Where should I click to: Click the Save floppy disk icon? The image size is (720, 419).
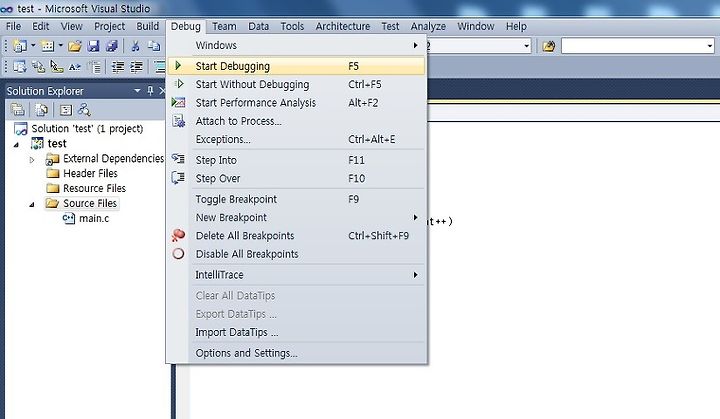pyautogui.click(x=94, y=45)
